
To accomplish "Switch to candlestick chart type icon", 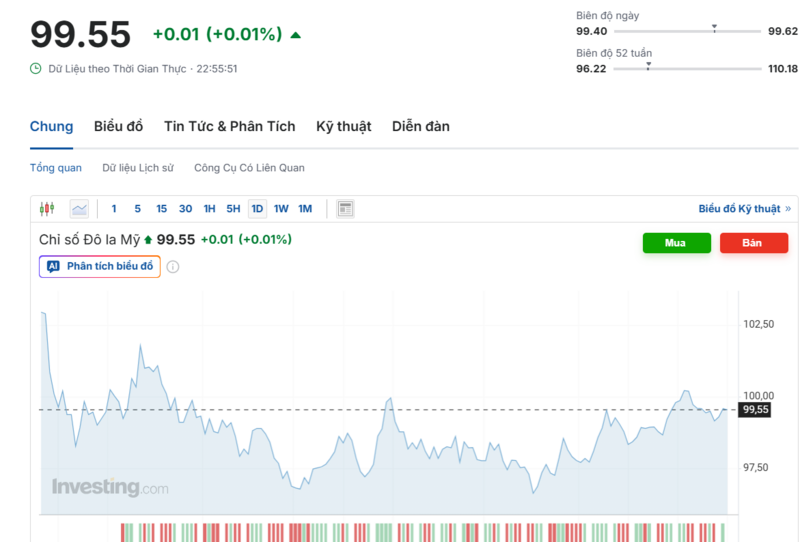I will pos(46,209).
